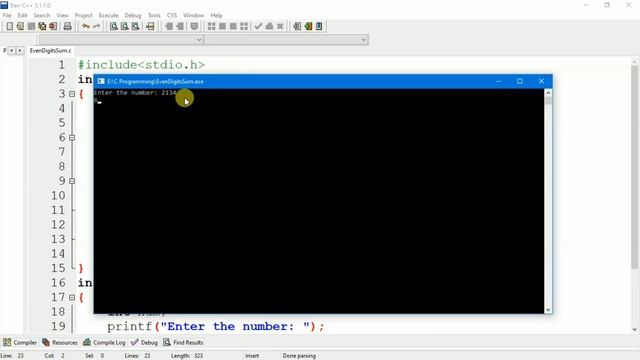This screenshot has height=360, width=640.
Task: Click the editor scrollbar down arrow
Action: 634,329
